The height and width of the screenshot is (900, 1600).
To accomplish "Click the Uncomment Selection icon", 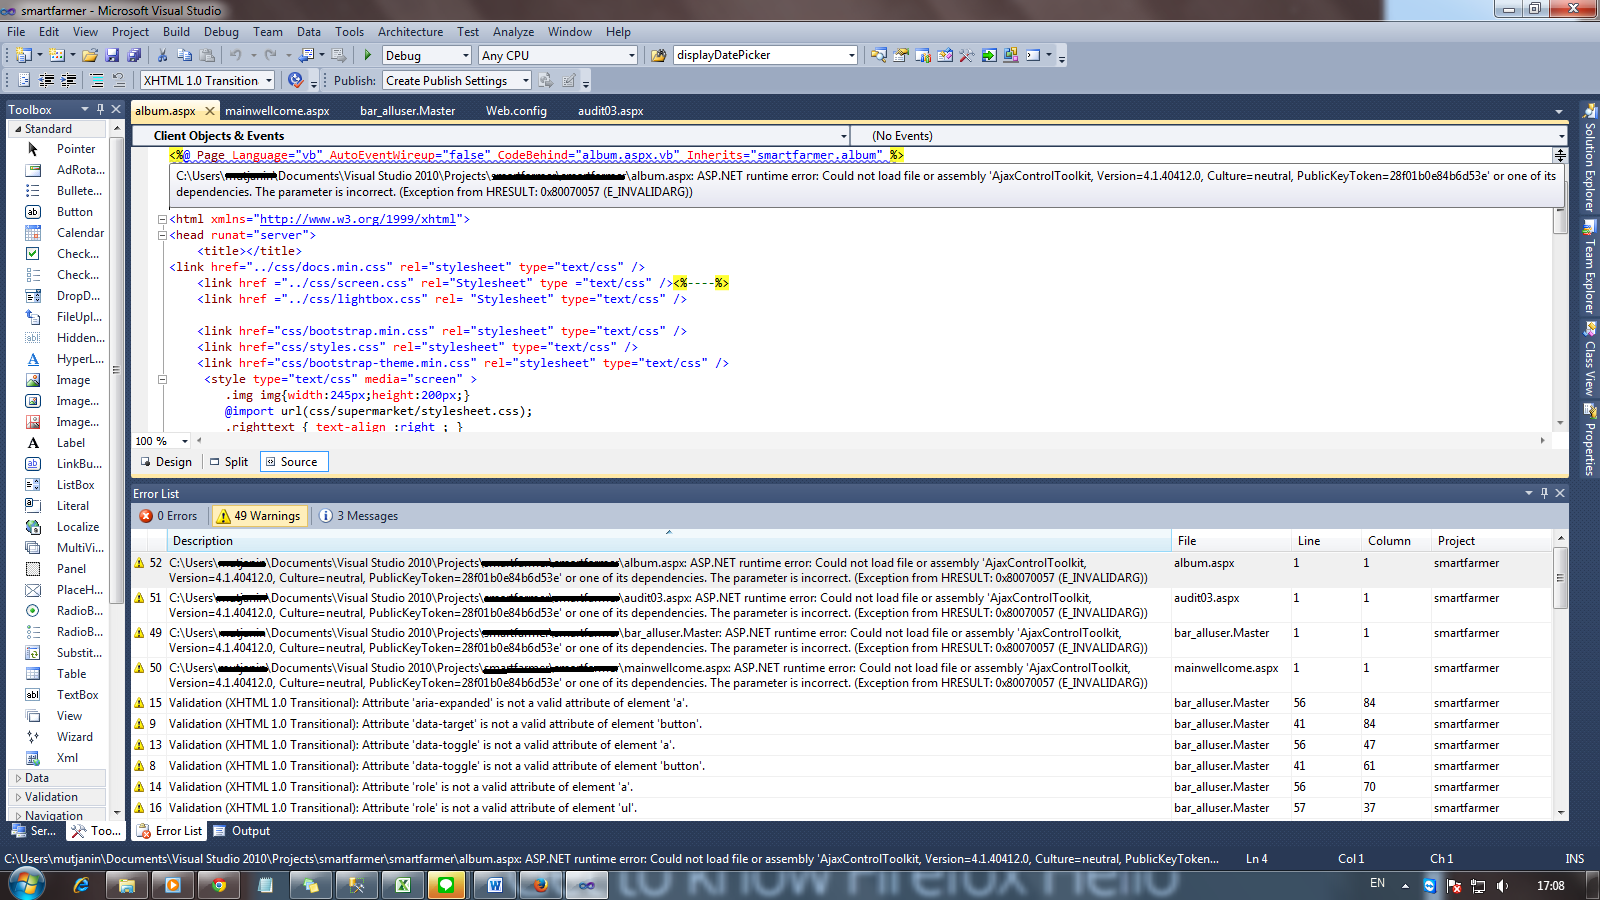I will (119, 80).
